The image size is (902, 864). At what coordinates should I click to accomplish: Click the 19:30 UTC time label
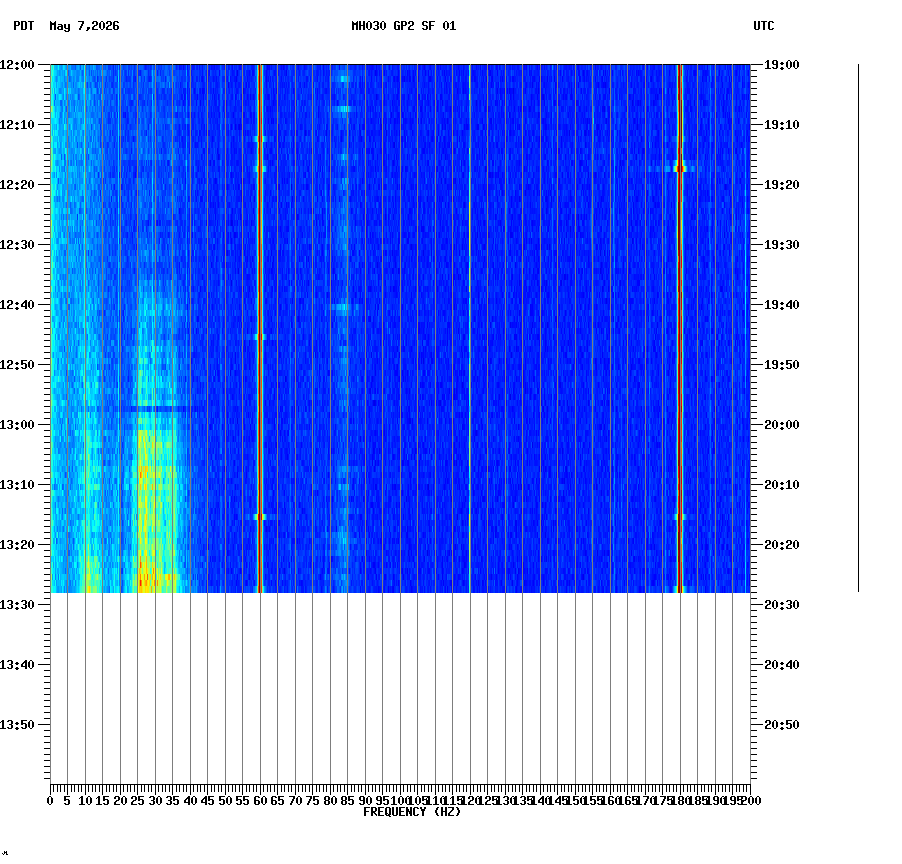tap(782, 245)
